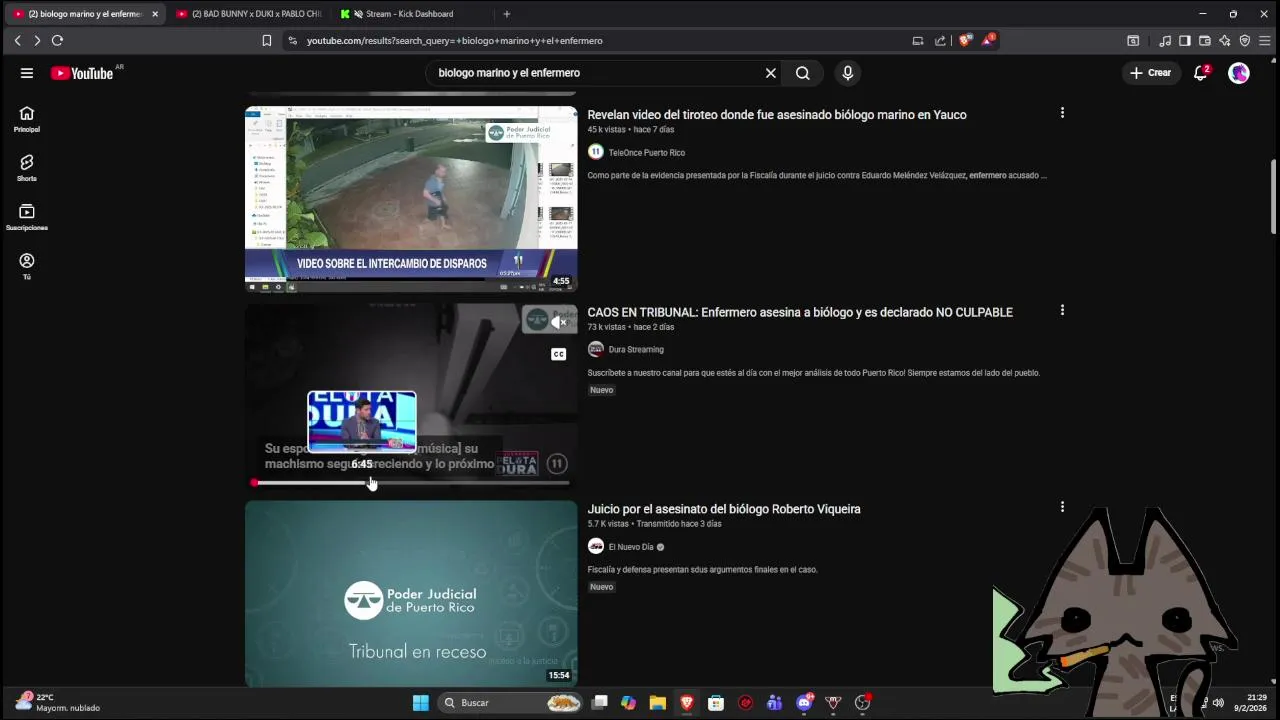Clear the search query with the X
Screen dimensions: 1280x720
pos(771,73)
